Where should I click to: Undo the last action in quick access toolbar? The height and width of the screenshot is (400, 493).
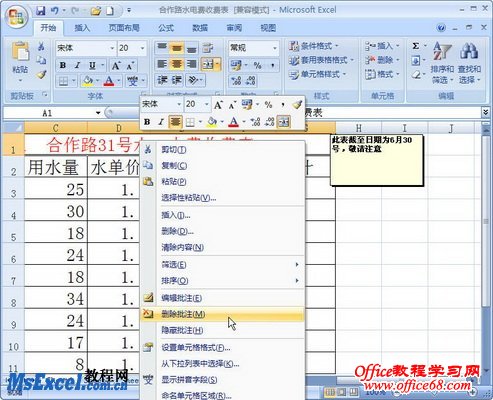pyautogui.click(x=55, y=11)
